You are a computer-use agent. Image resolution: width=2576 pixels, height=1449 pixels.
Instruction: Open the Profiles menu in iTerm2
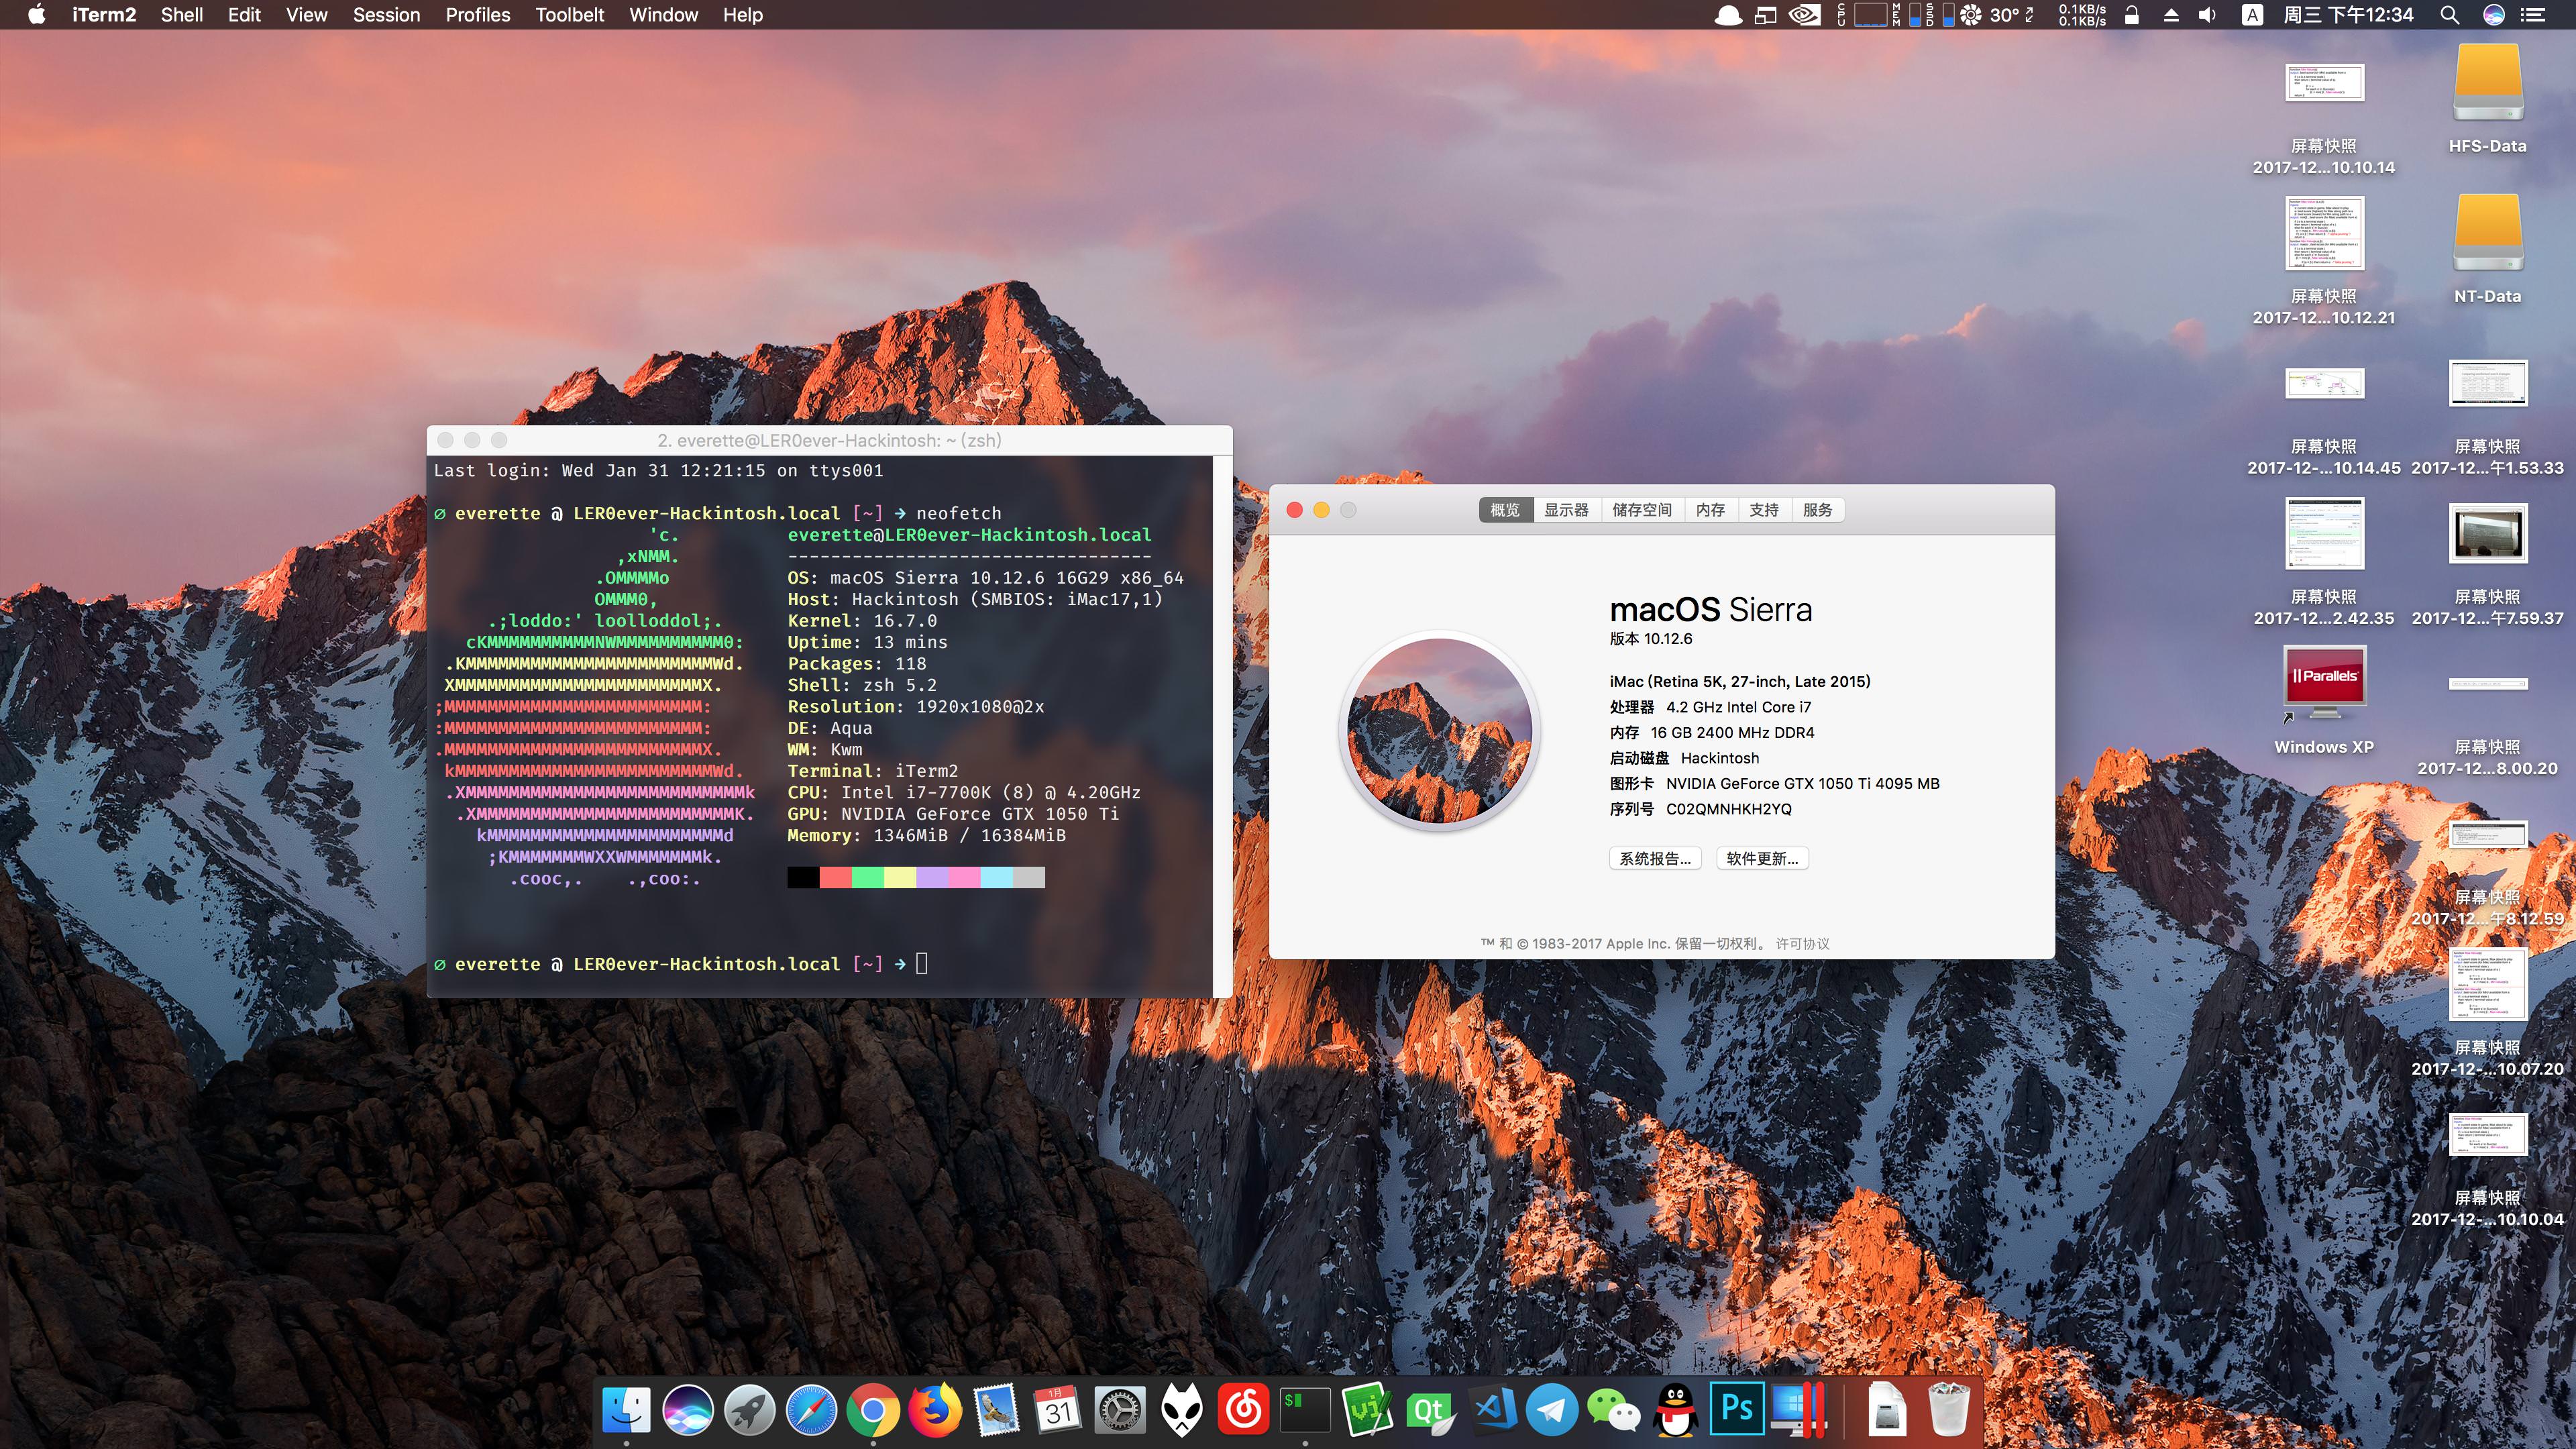477,15
